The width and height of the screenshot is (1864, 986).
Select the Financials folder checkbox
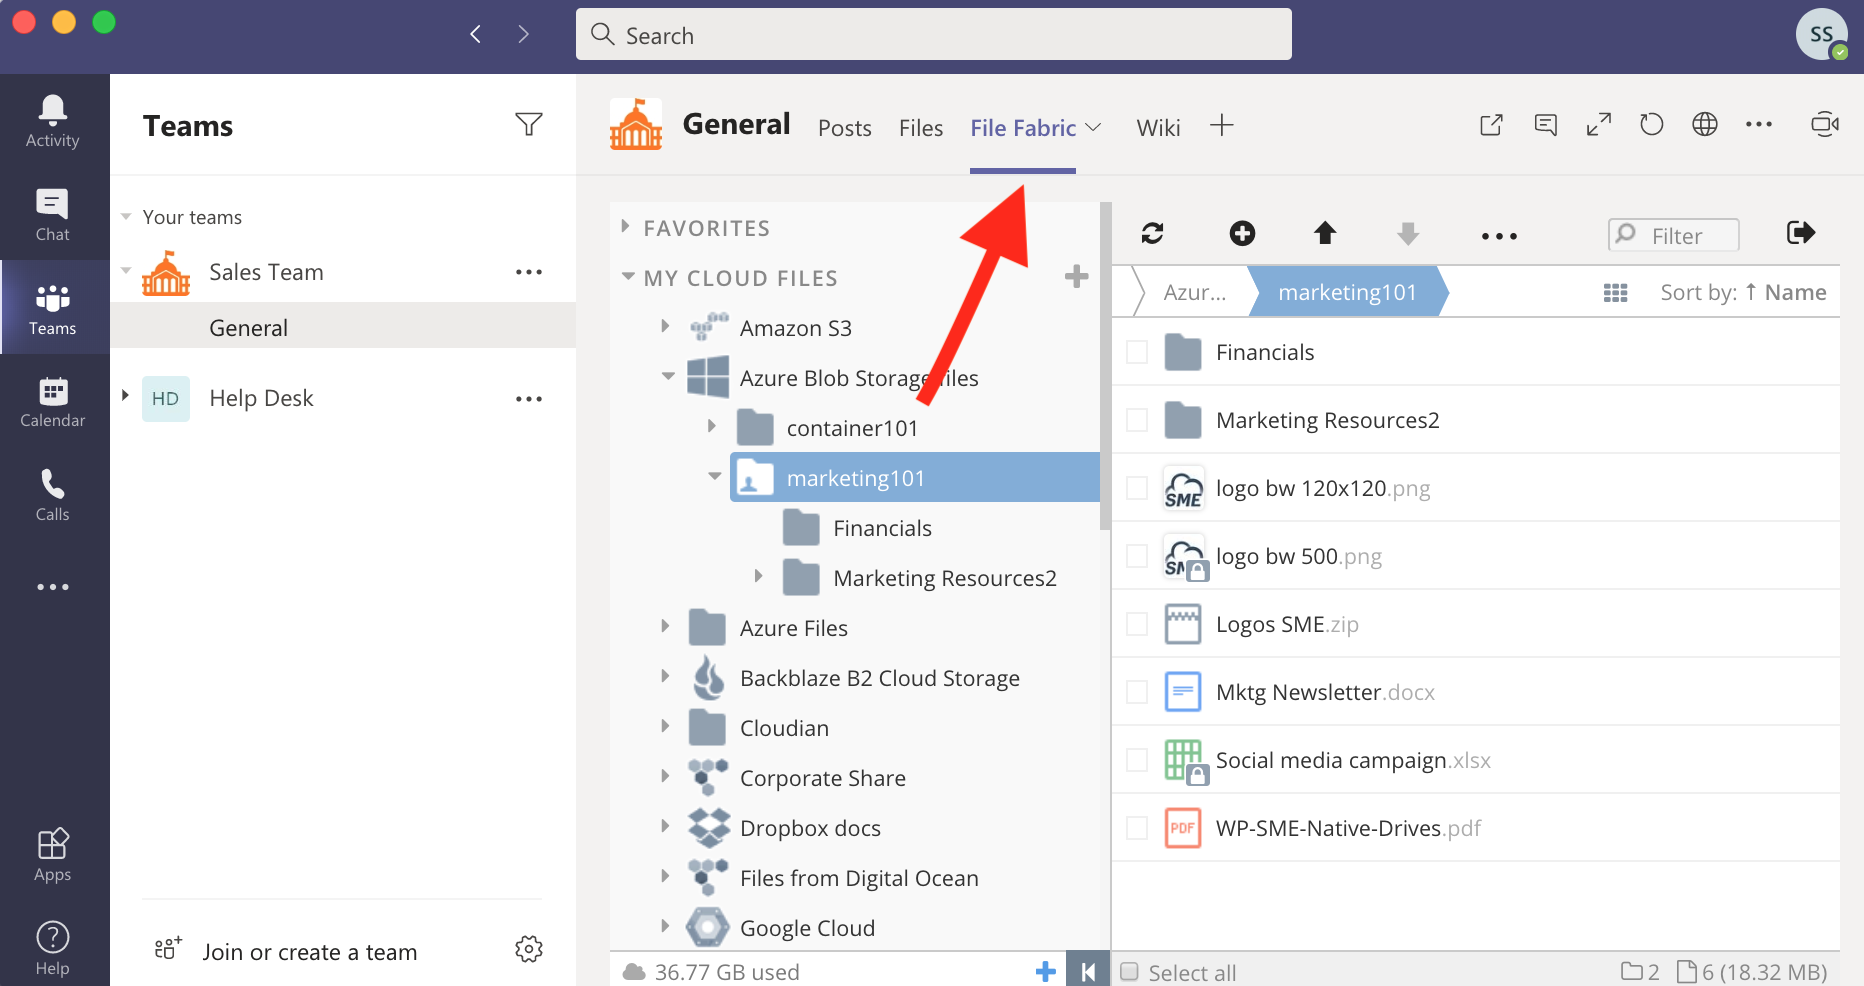point(1137,352)
